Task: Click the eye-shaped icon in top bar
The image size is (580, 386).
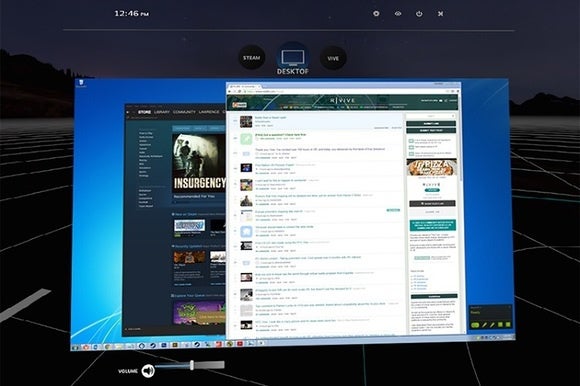Action: click(x=398, y=14)
